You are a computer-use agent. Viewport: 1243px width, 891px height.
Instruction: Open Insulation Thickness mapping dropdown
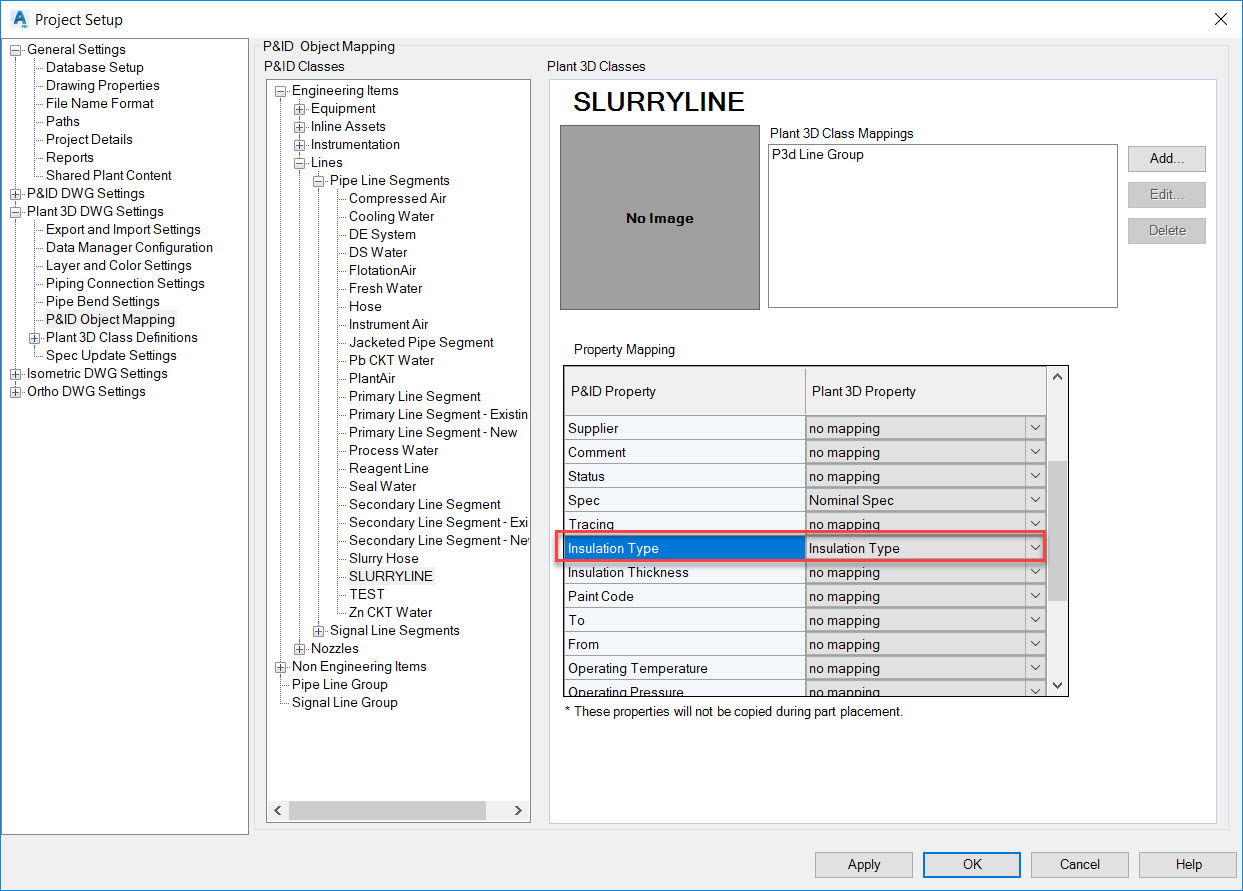[x=1035, y=572]
